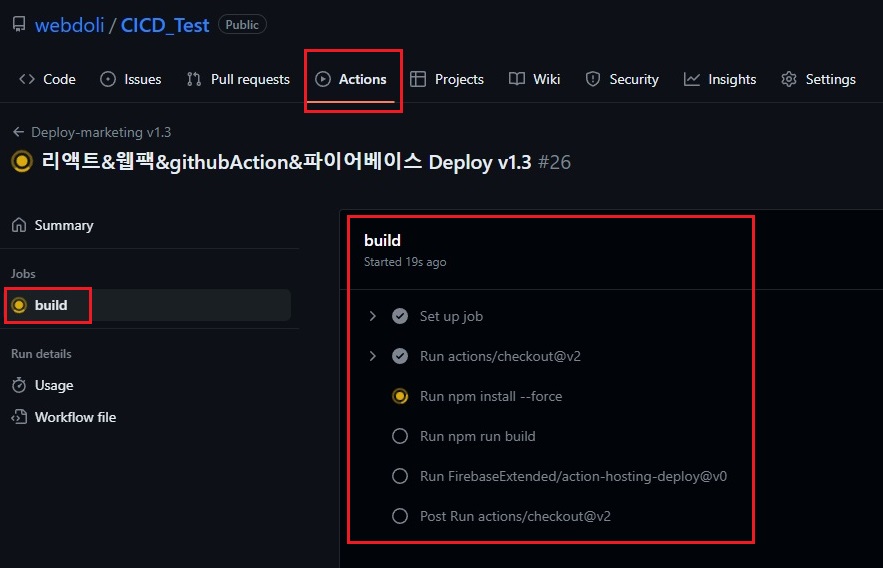Click the Actions play icon
The height and width of the screenshot is (568, 883).
[x=323, y=79]
